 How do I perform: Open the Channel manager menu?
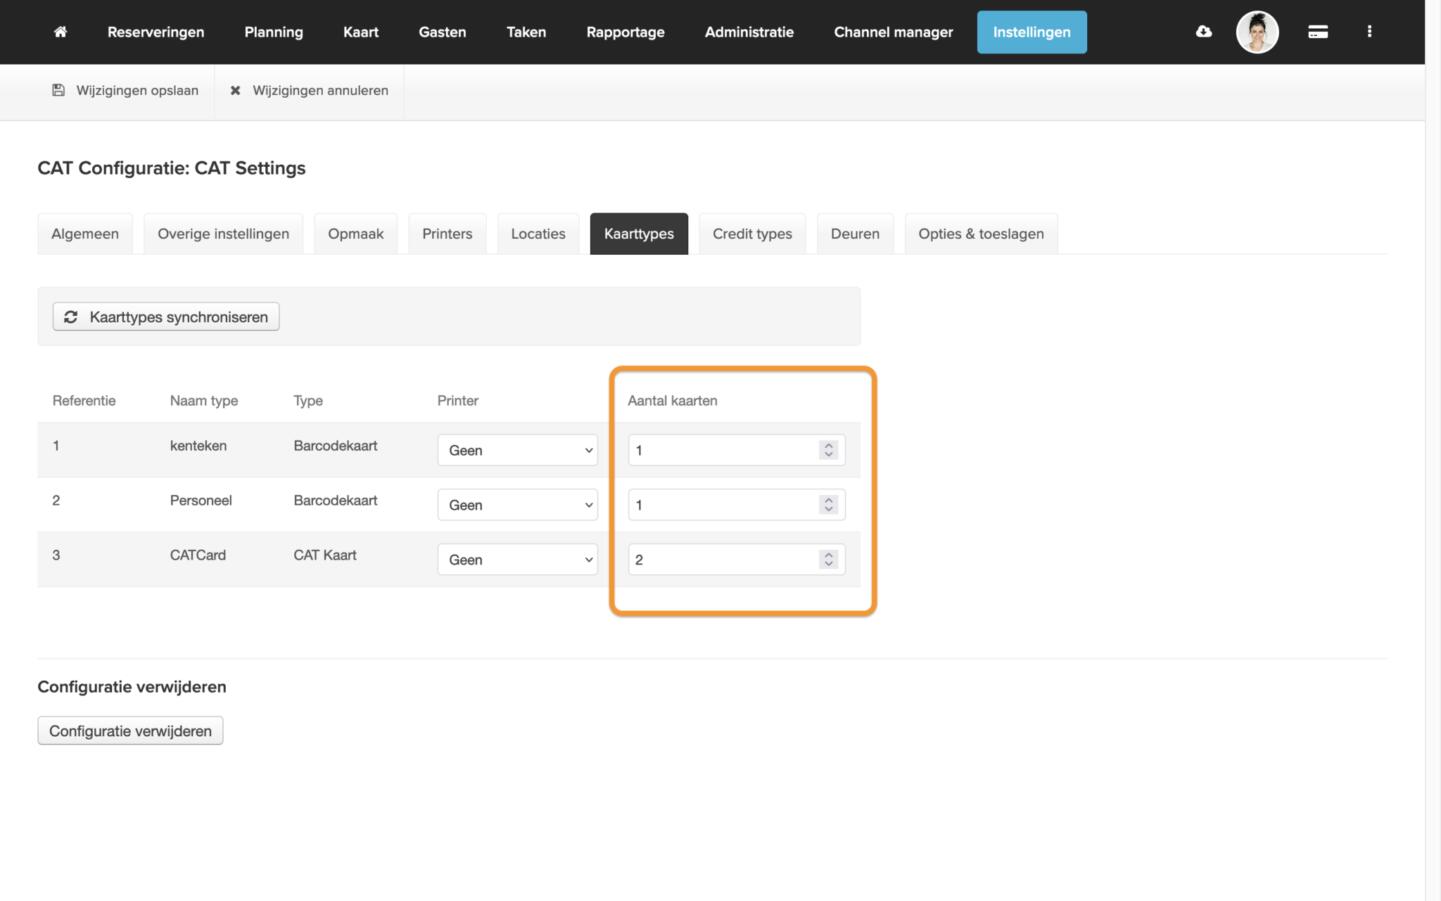click(893, 32)
